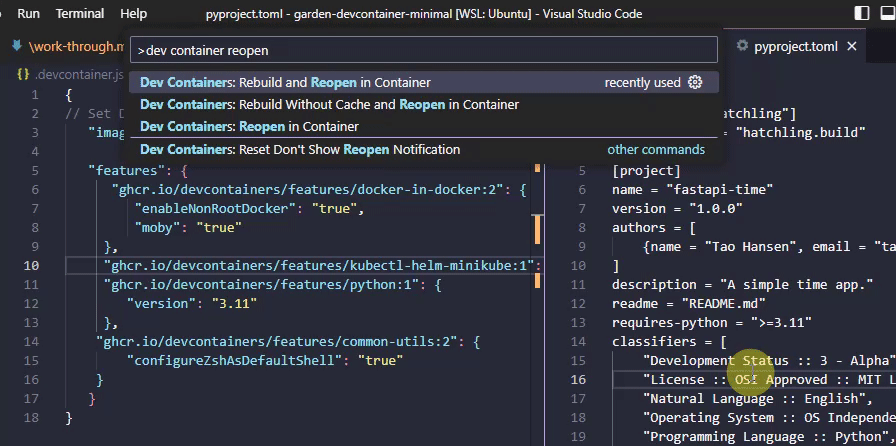
Task: Switch to the work-through markdown tab
Action: tap(76, 46)
